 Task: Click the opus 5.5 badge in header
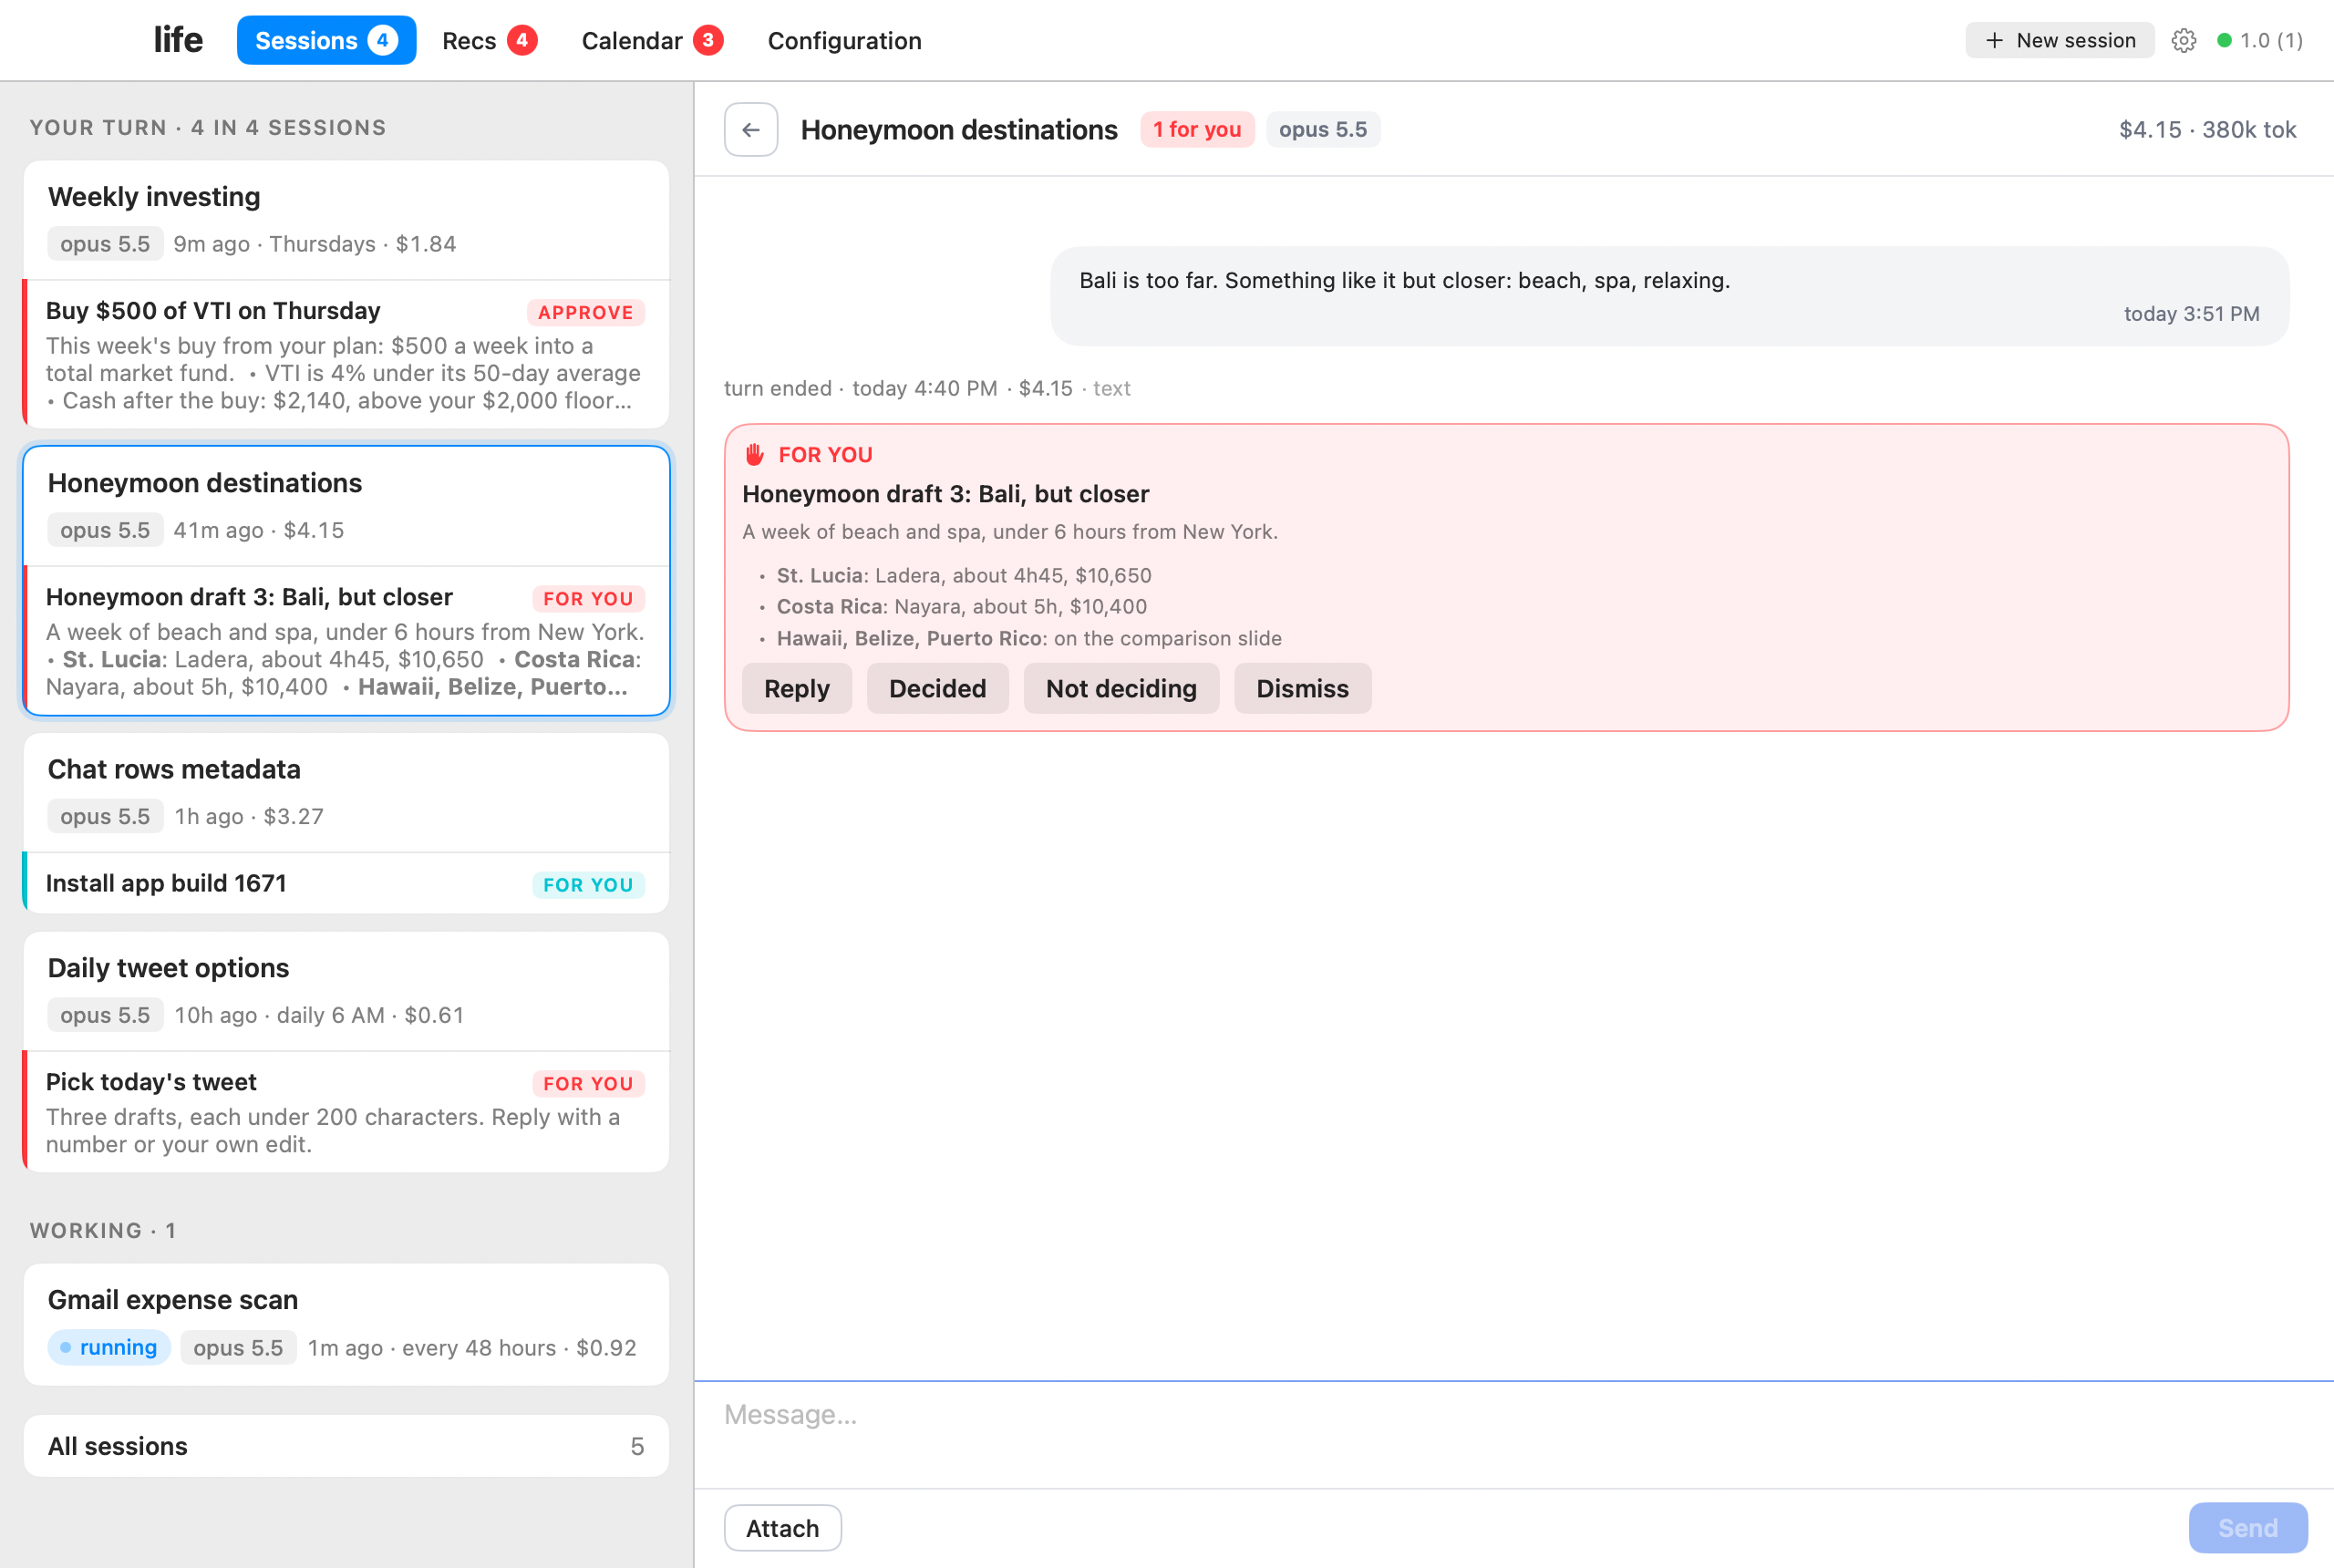[1323, 130]
